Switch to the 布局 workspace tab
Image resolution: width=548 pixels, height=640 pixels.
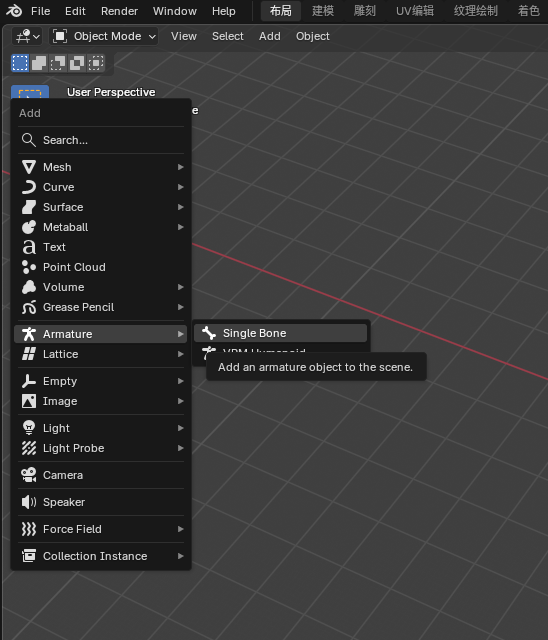281,11
